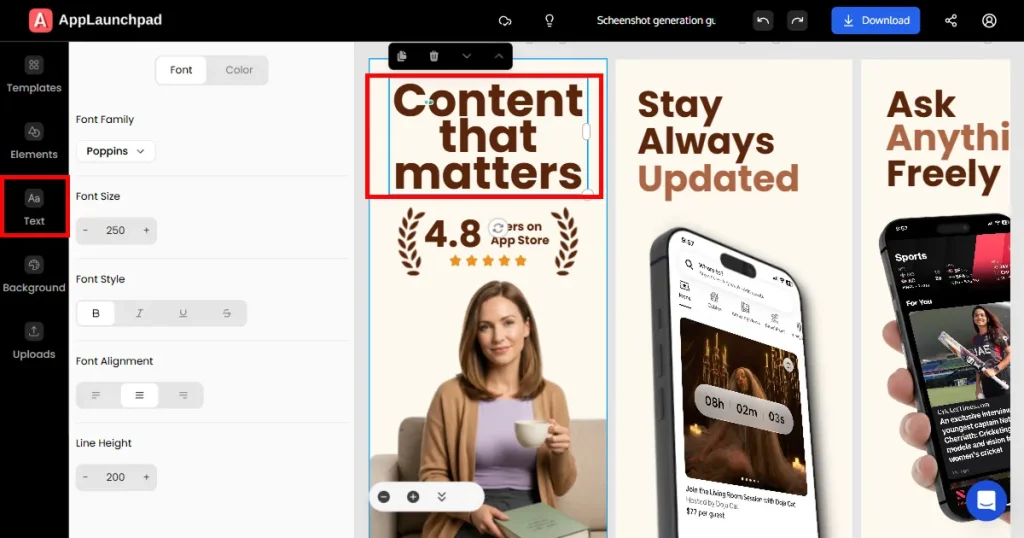Toggle italic font style
The image size is (1024, 538).
tap(139, 313)
